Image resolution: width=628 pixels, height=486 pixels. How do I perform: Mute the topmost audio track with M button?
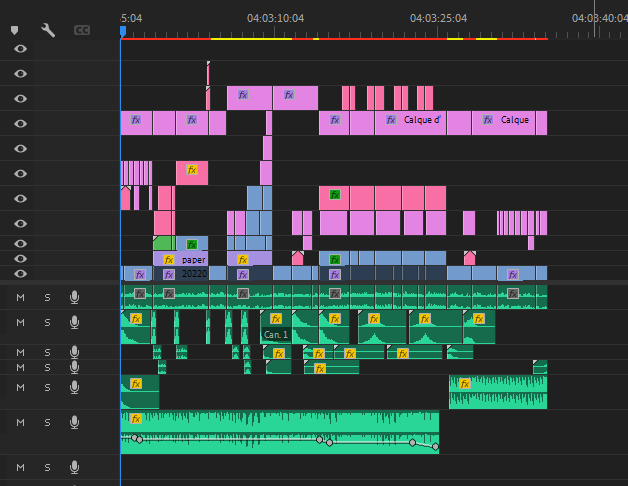pyautogui.click(x=20, y=298)
